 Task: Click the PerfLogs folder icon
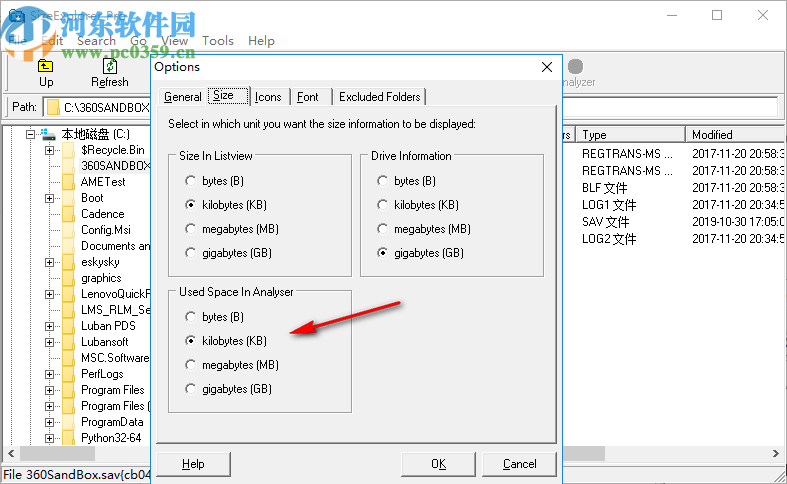click(x=69, y=374)
